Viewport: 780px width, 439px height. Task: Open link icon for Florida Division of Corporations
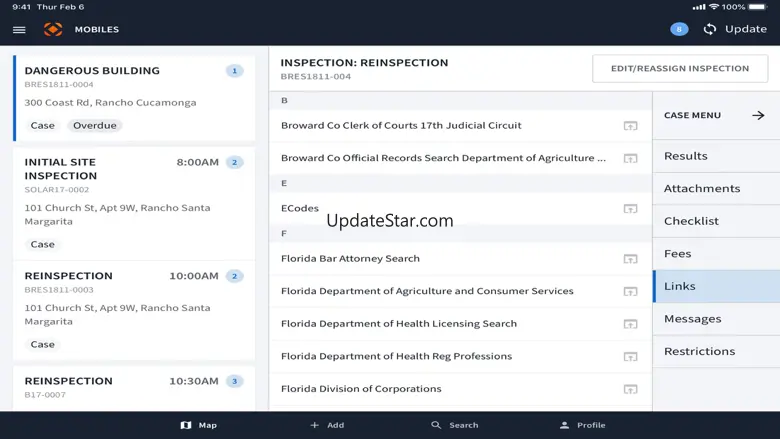coord(630,389)
